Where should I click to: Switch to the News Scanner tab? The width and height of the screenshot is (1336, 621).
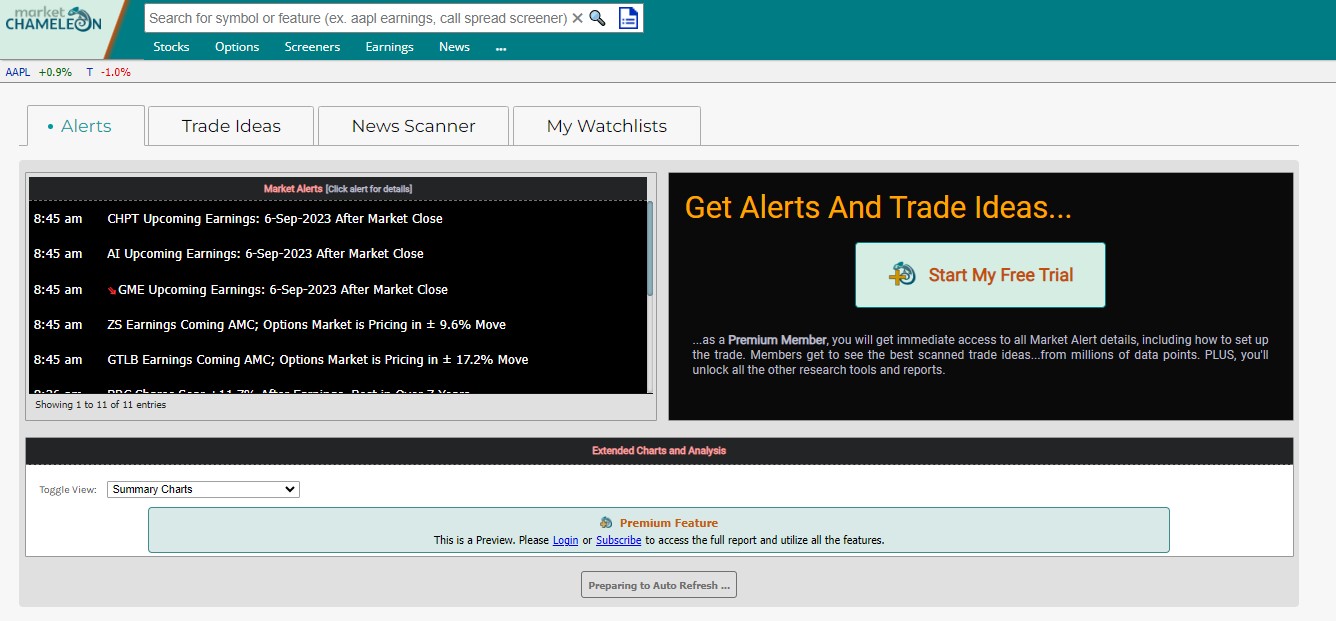413,126
